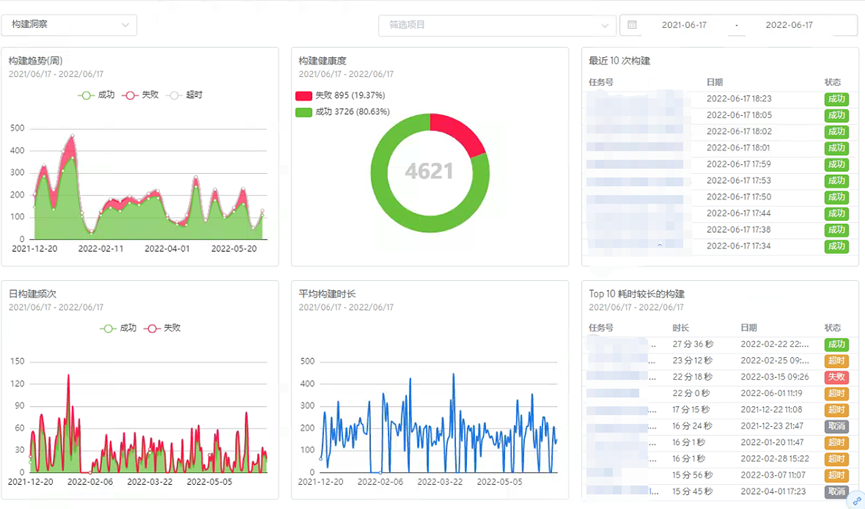Screen dimensions: 865x509
Task: Toggle the 成功 legend series in 构建趋势 chart
Action: [x=96, y=95]
